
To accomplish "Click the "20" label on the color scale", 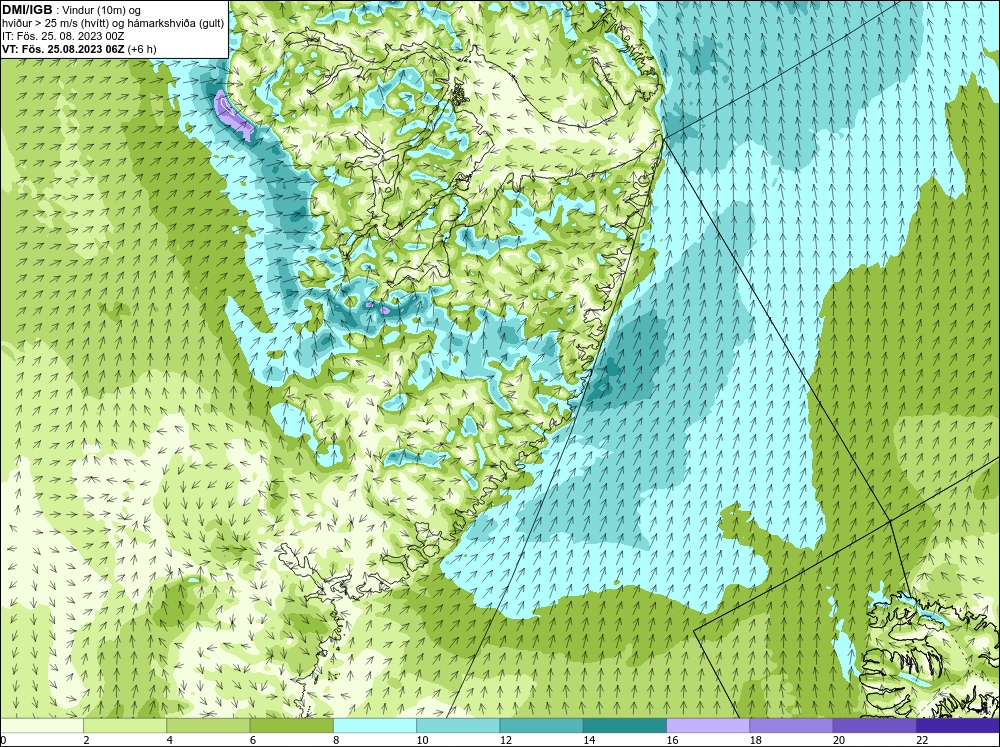I will [x=839, y=740].
